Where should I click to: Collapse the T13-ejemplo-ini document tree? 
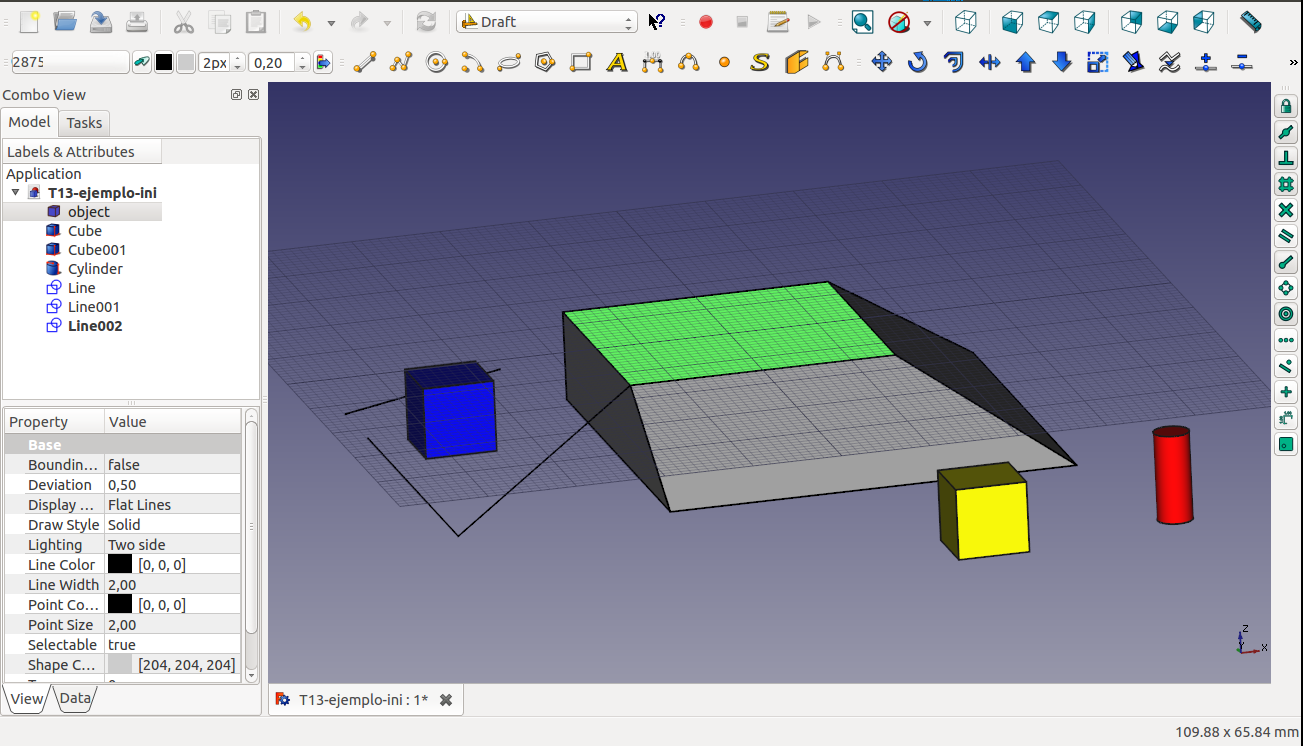coord(15,193)
